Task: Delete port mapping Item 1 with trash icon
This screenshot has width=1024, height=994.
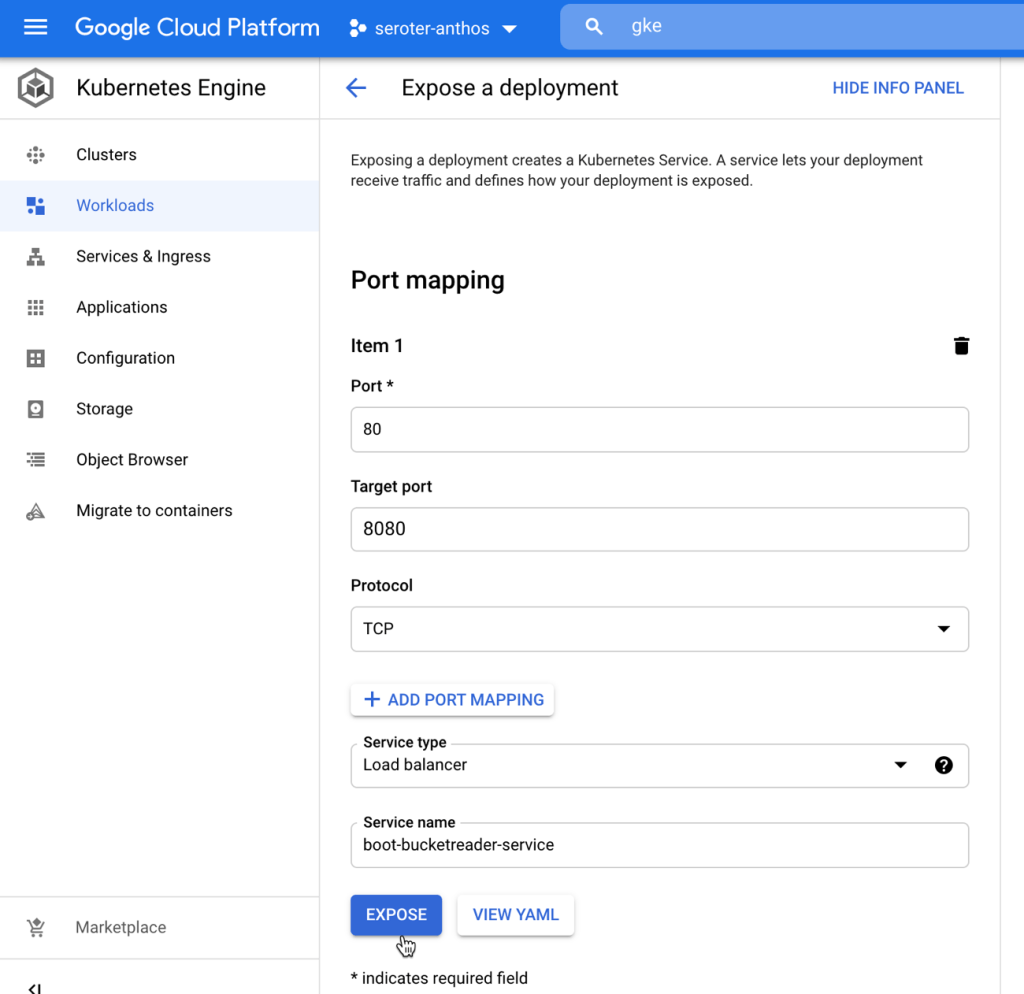Action: pyautogui.click(x=961, y=346)
